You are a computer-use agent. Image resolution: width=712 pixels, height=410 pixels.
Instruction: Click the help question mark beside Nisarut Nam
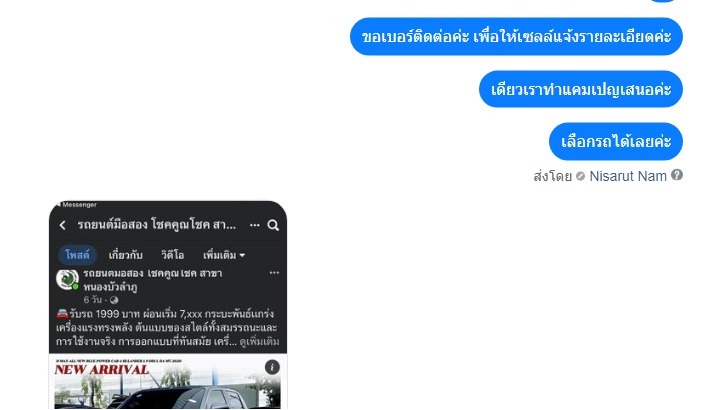click(x=677, y=175)
